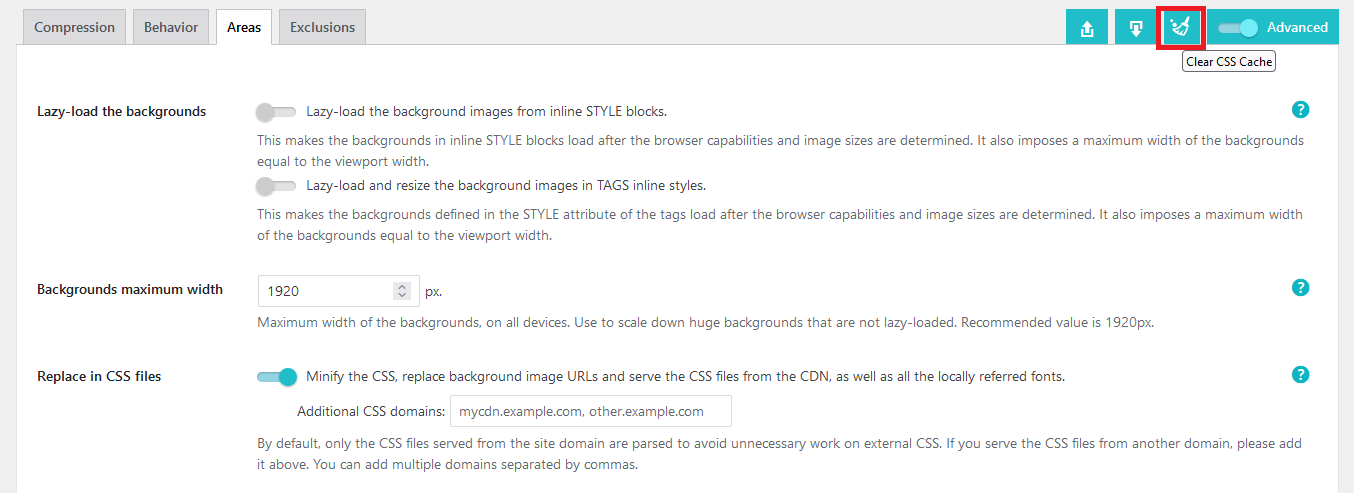The image size is (1354, 493).
Task: Increase backgrounds maximum width with up arrow
Action: coord(402,287)
